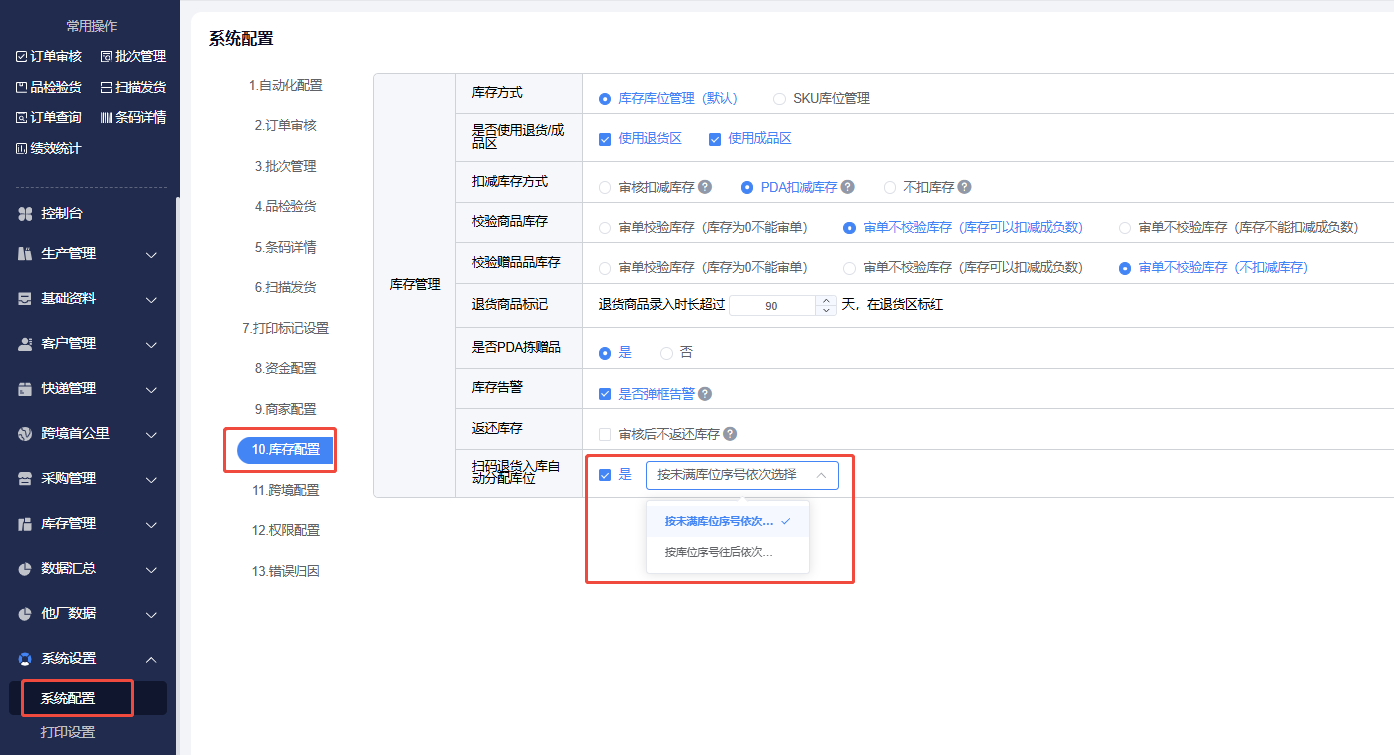Choose 按库位序号往后依次 dropdown option

coord(719,552)
